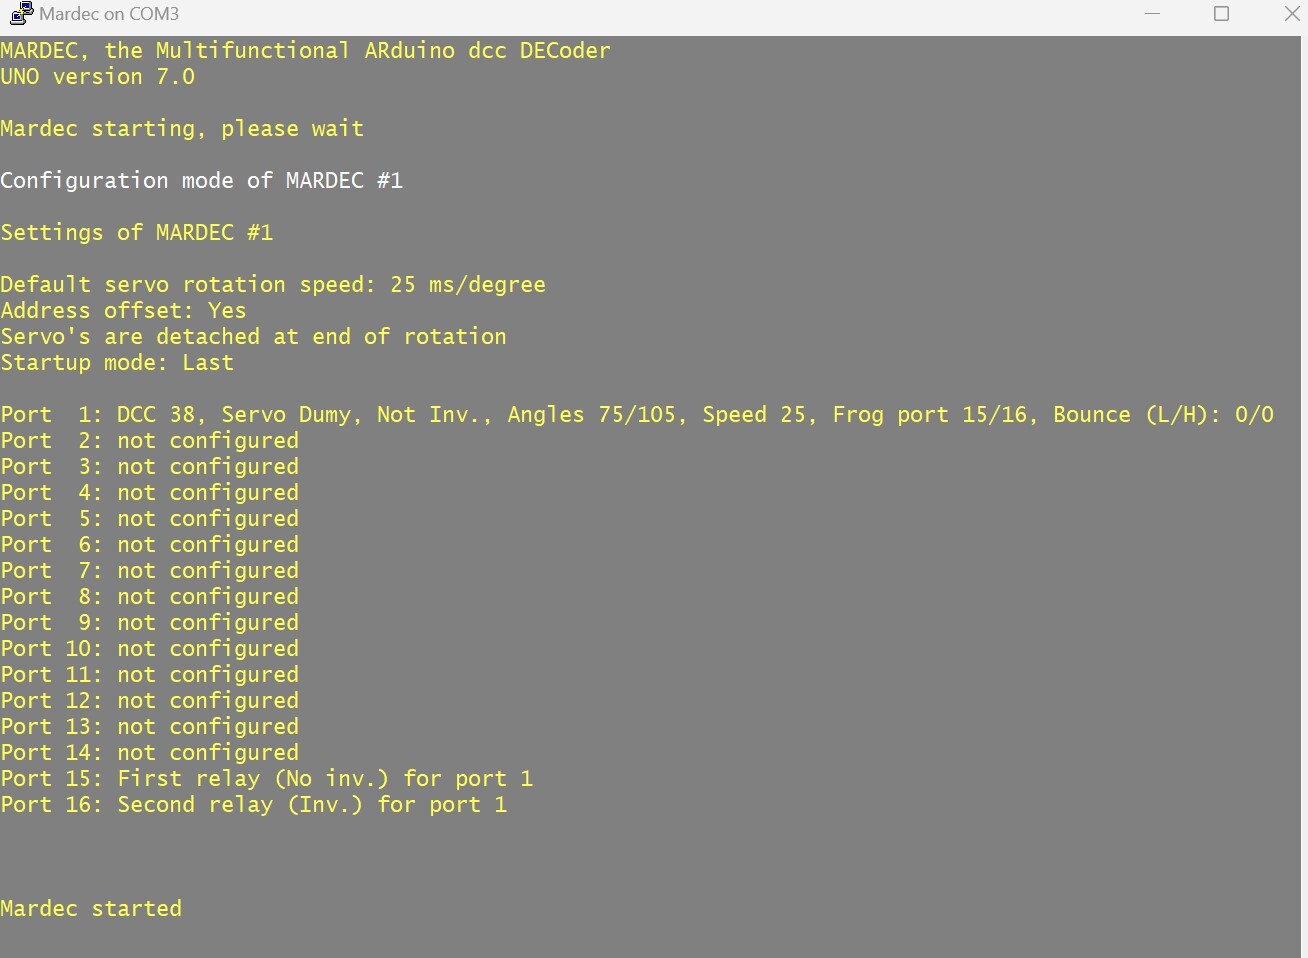Click 'Port 8: not configured' line
1308x958 pixels.
149,597
